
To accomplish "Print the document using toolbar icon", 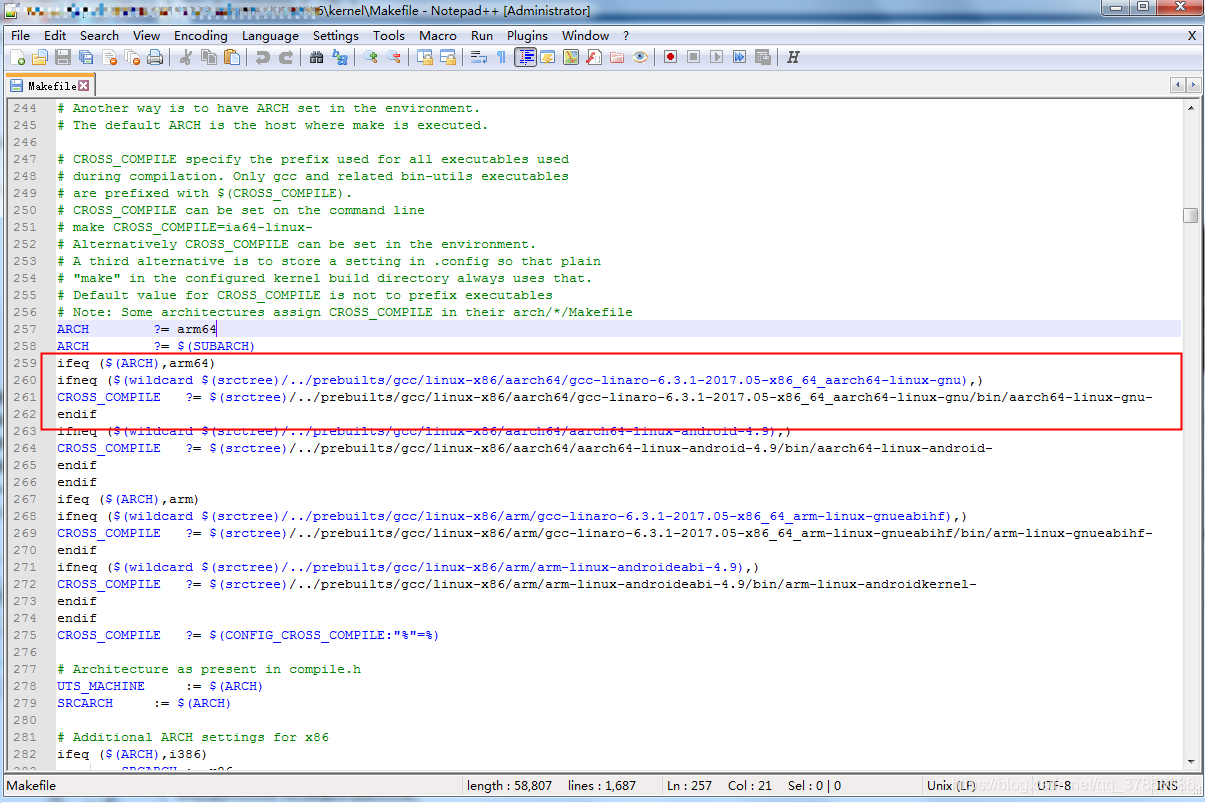I will point(155,57).
